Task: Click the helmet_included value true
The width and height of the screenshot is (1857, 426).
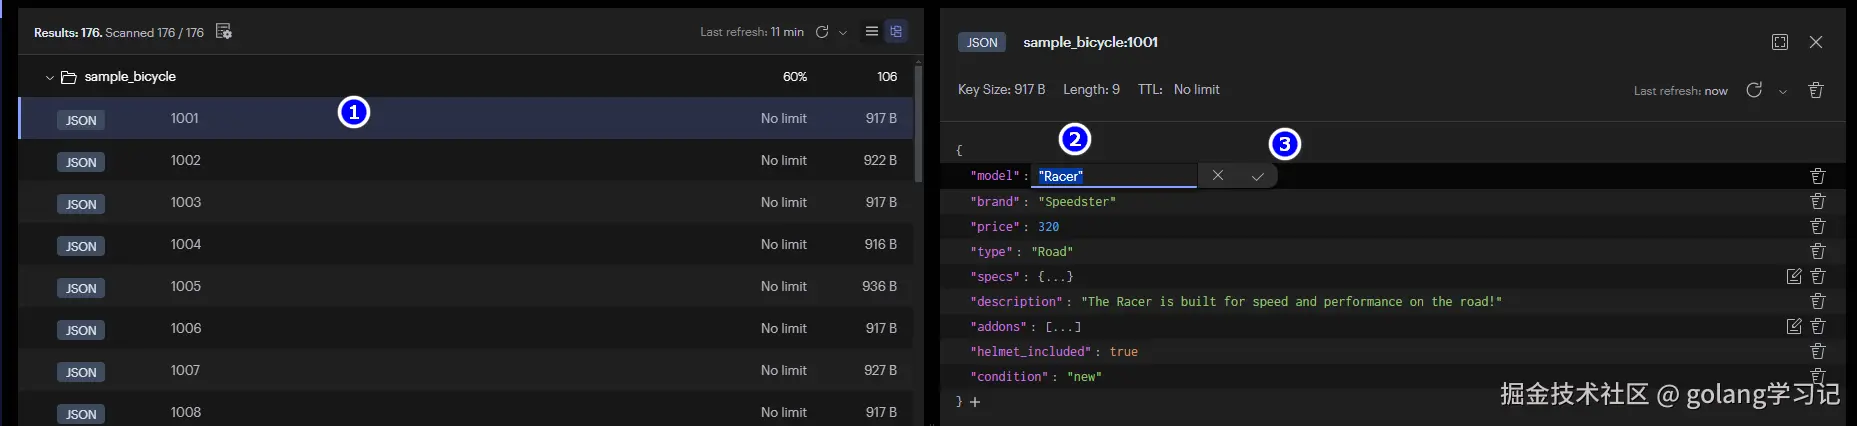Action: [x=1123, y=352]
